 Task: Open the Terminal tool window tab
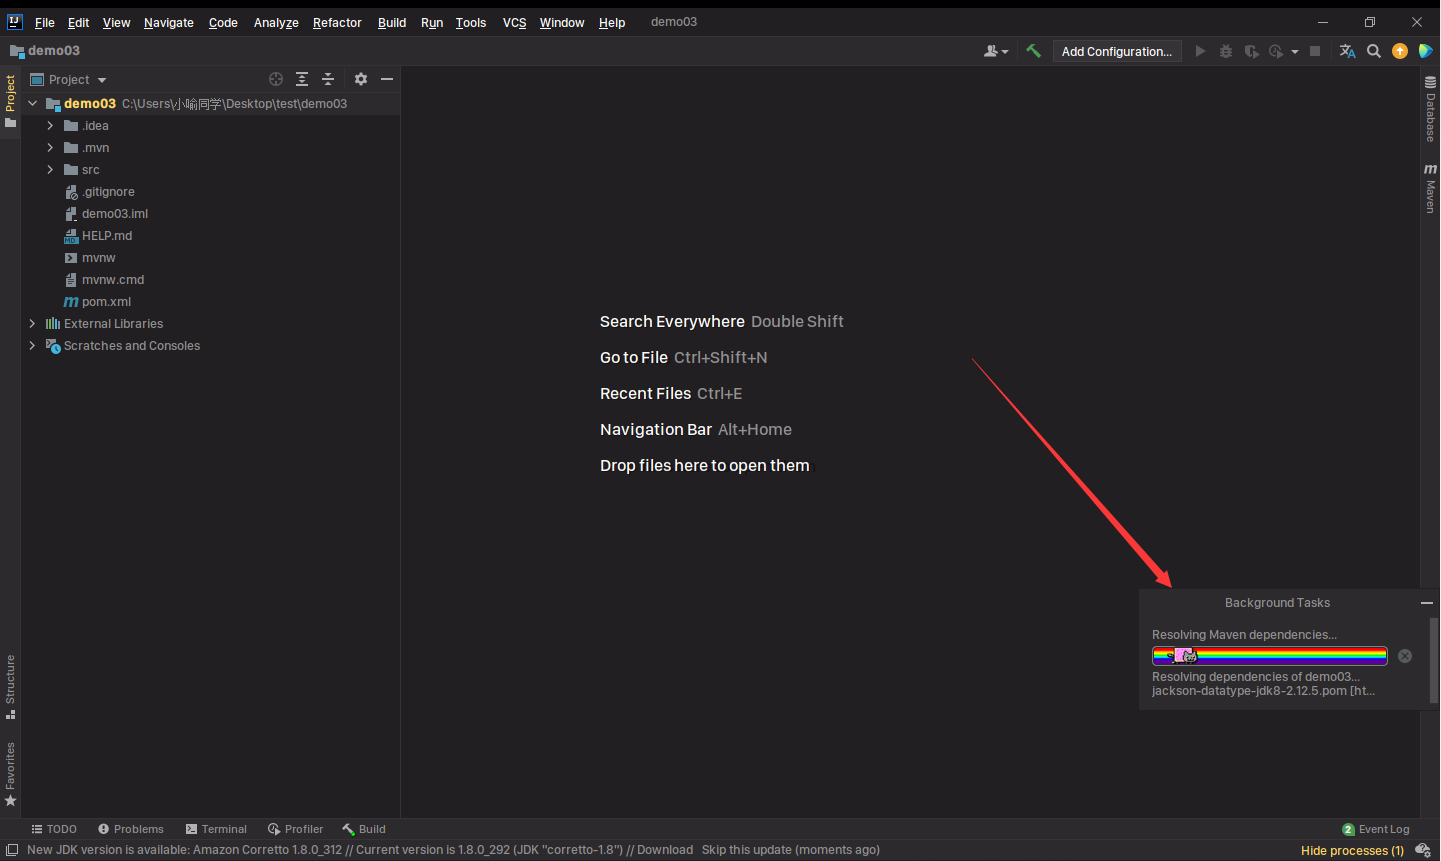coord(216,829)
